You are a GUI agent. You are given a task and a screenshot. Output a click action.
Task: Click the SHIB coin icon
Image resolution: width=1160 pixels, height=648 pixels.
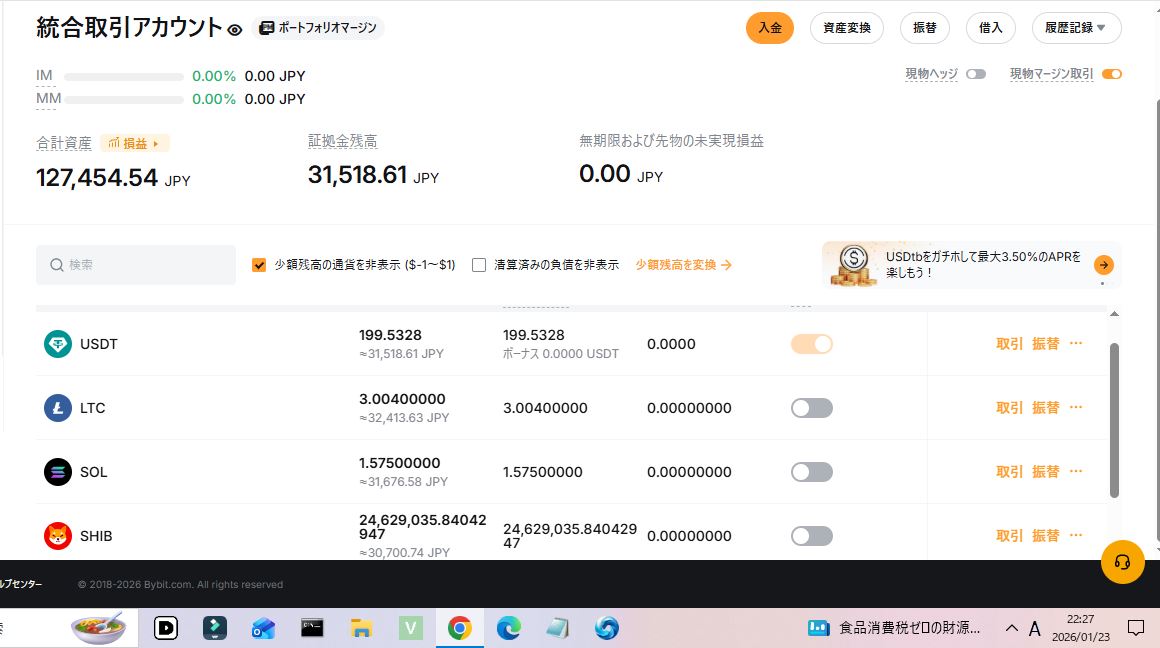point(58,536)
